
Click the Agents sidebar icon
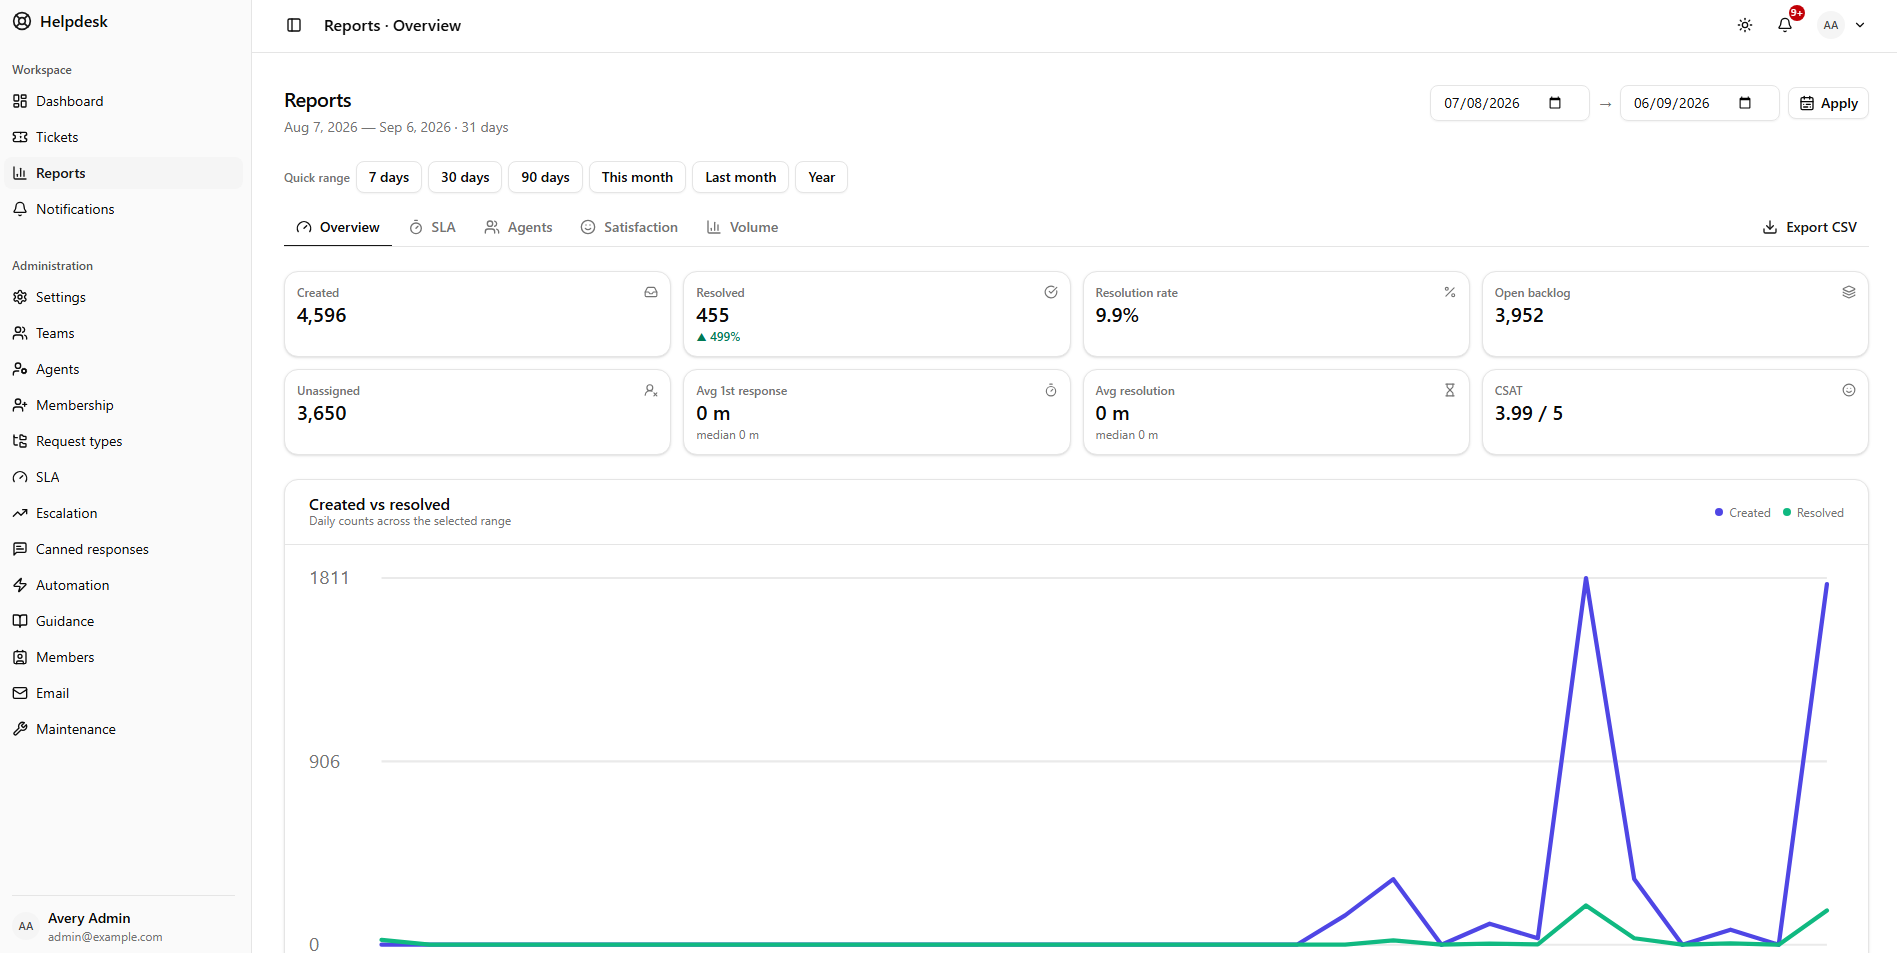pyautogui.click(x=20, y=369)
